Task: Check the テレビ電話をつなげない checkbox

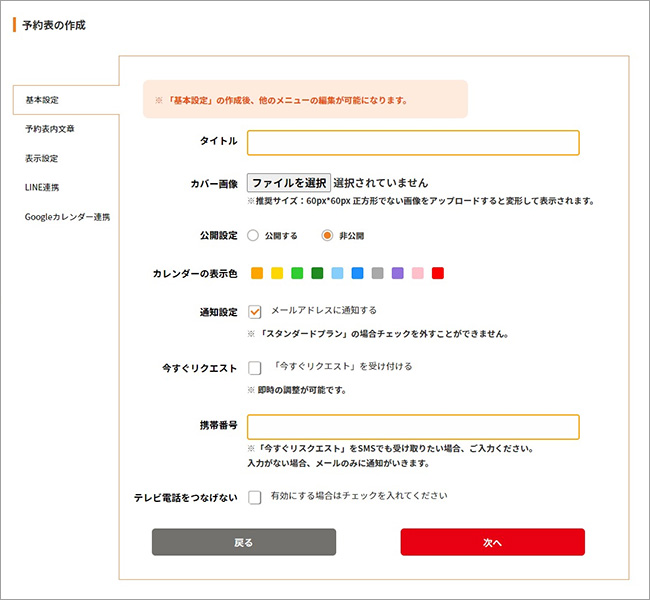Action: tap(254, 496)
